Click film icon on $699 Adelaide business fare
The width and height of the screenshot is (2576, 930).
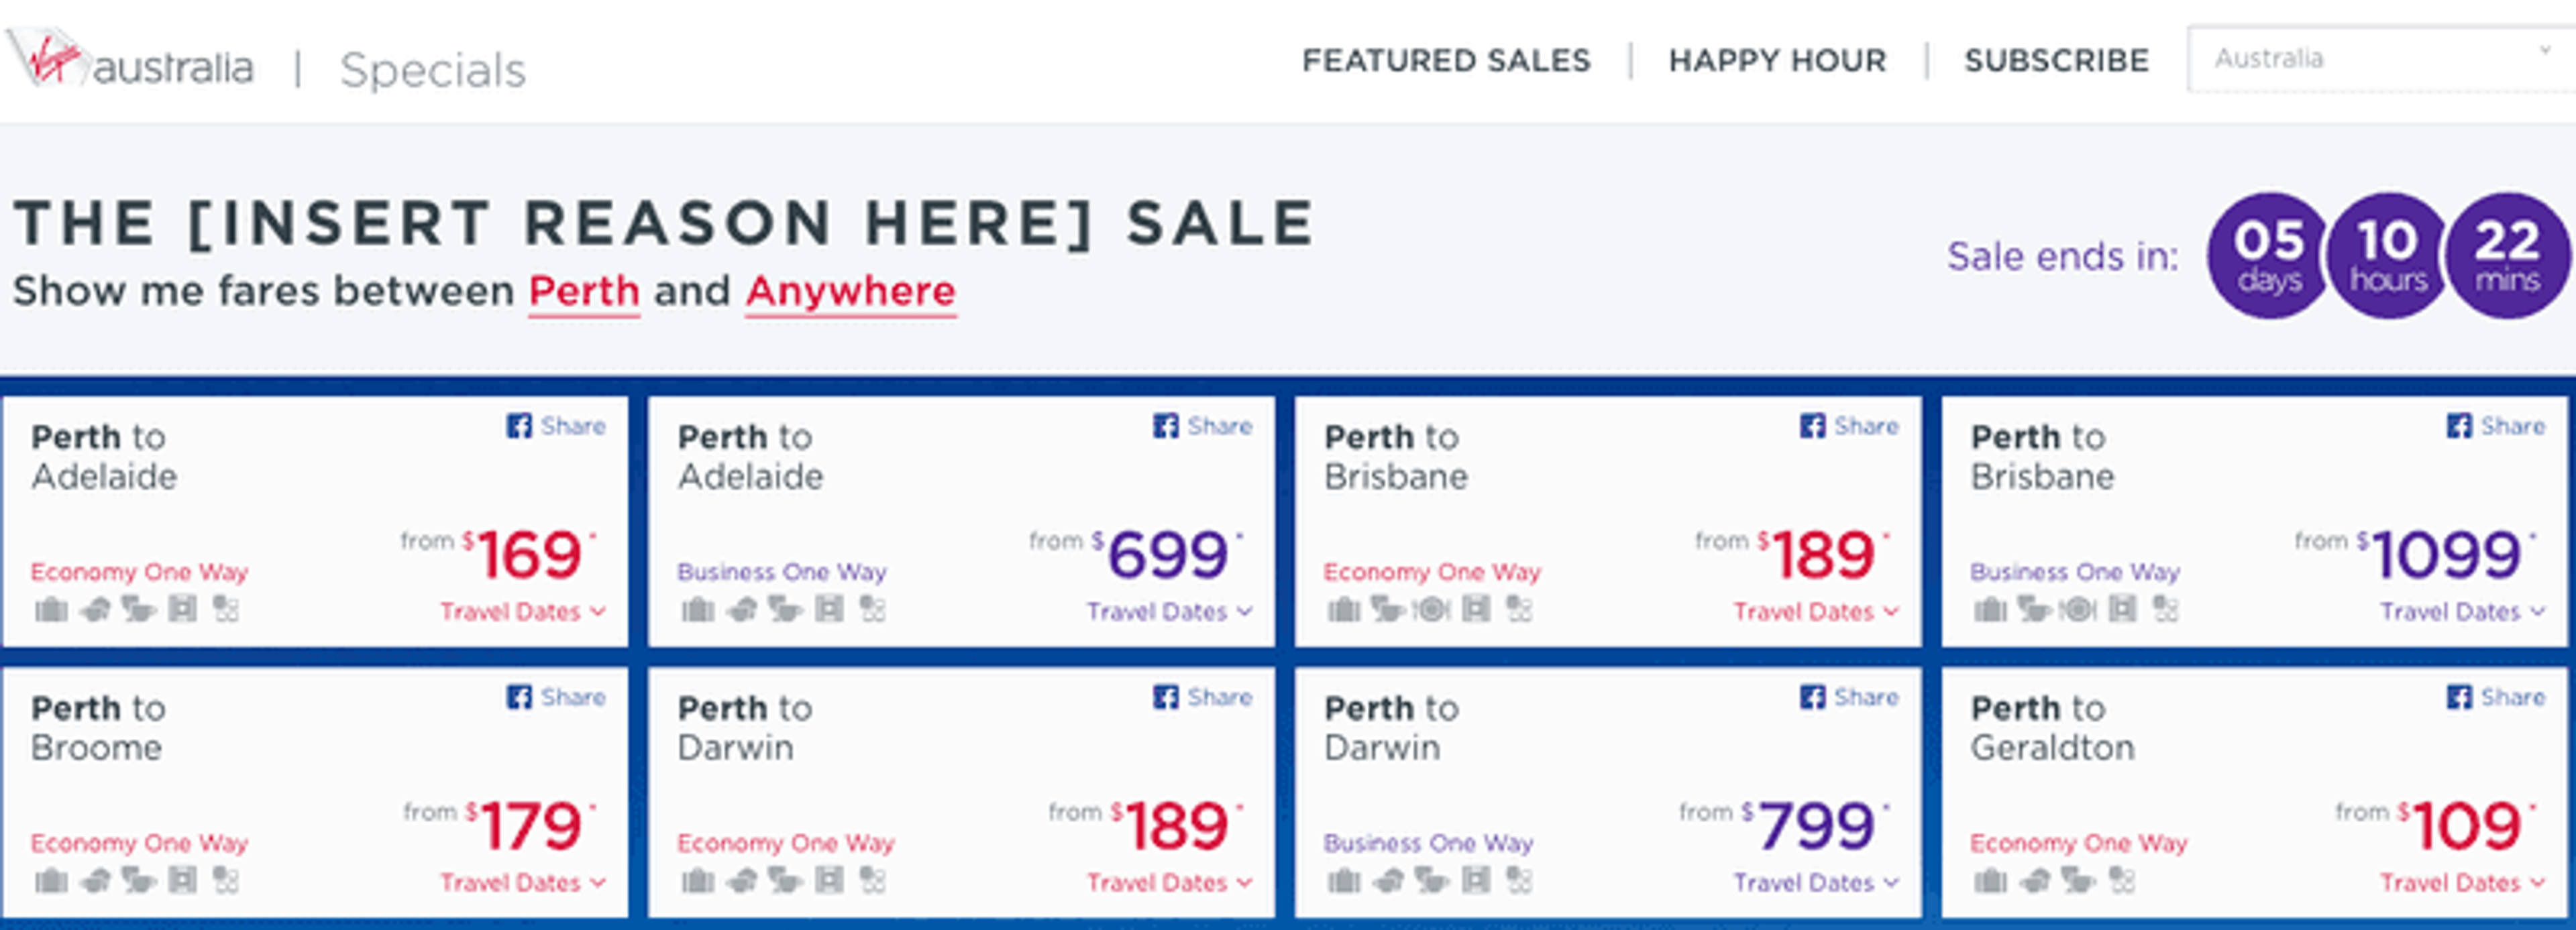click(829, 609)
